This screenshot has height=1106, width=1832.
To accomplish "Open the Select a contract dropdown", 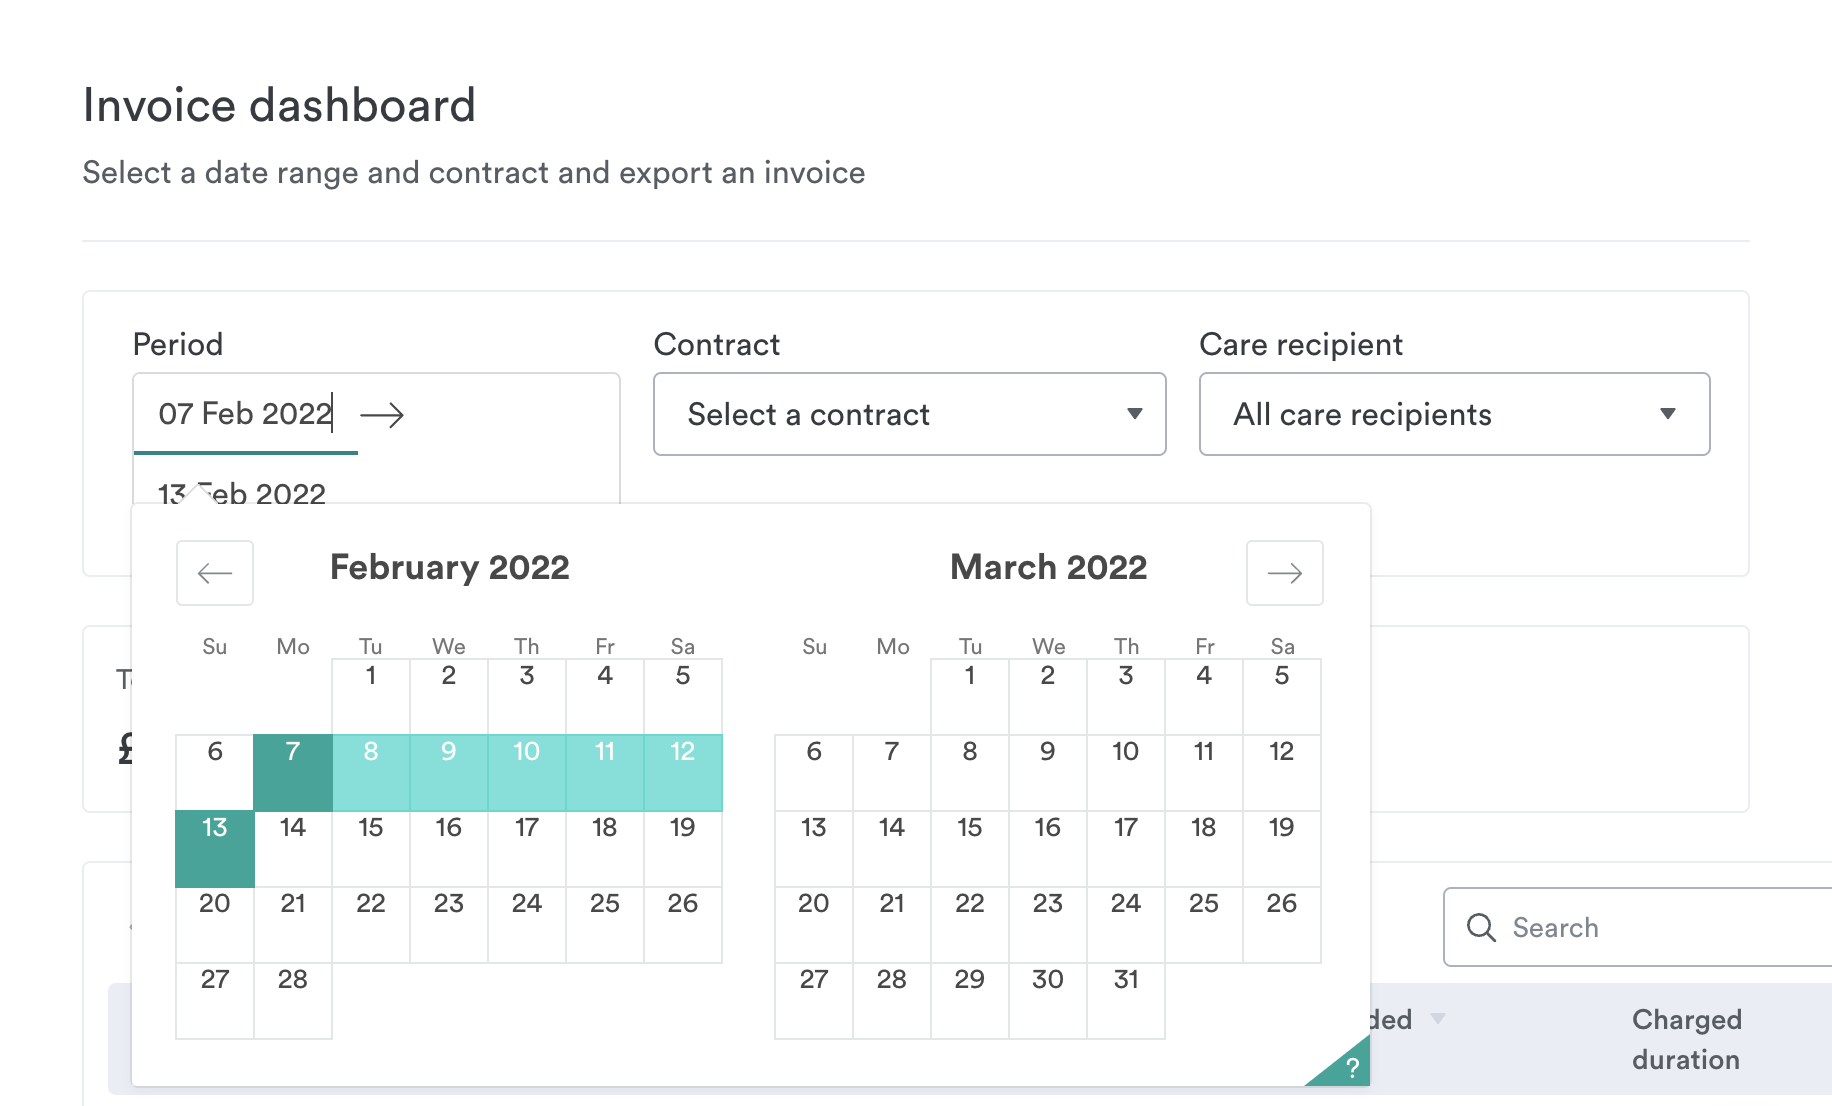I will pos(909,414).
